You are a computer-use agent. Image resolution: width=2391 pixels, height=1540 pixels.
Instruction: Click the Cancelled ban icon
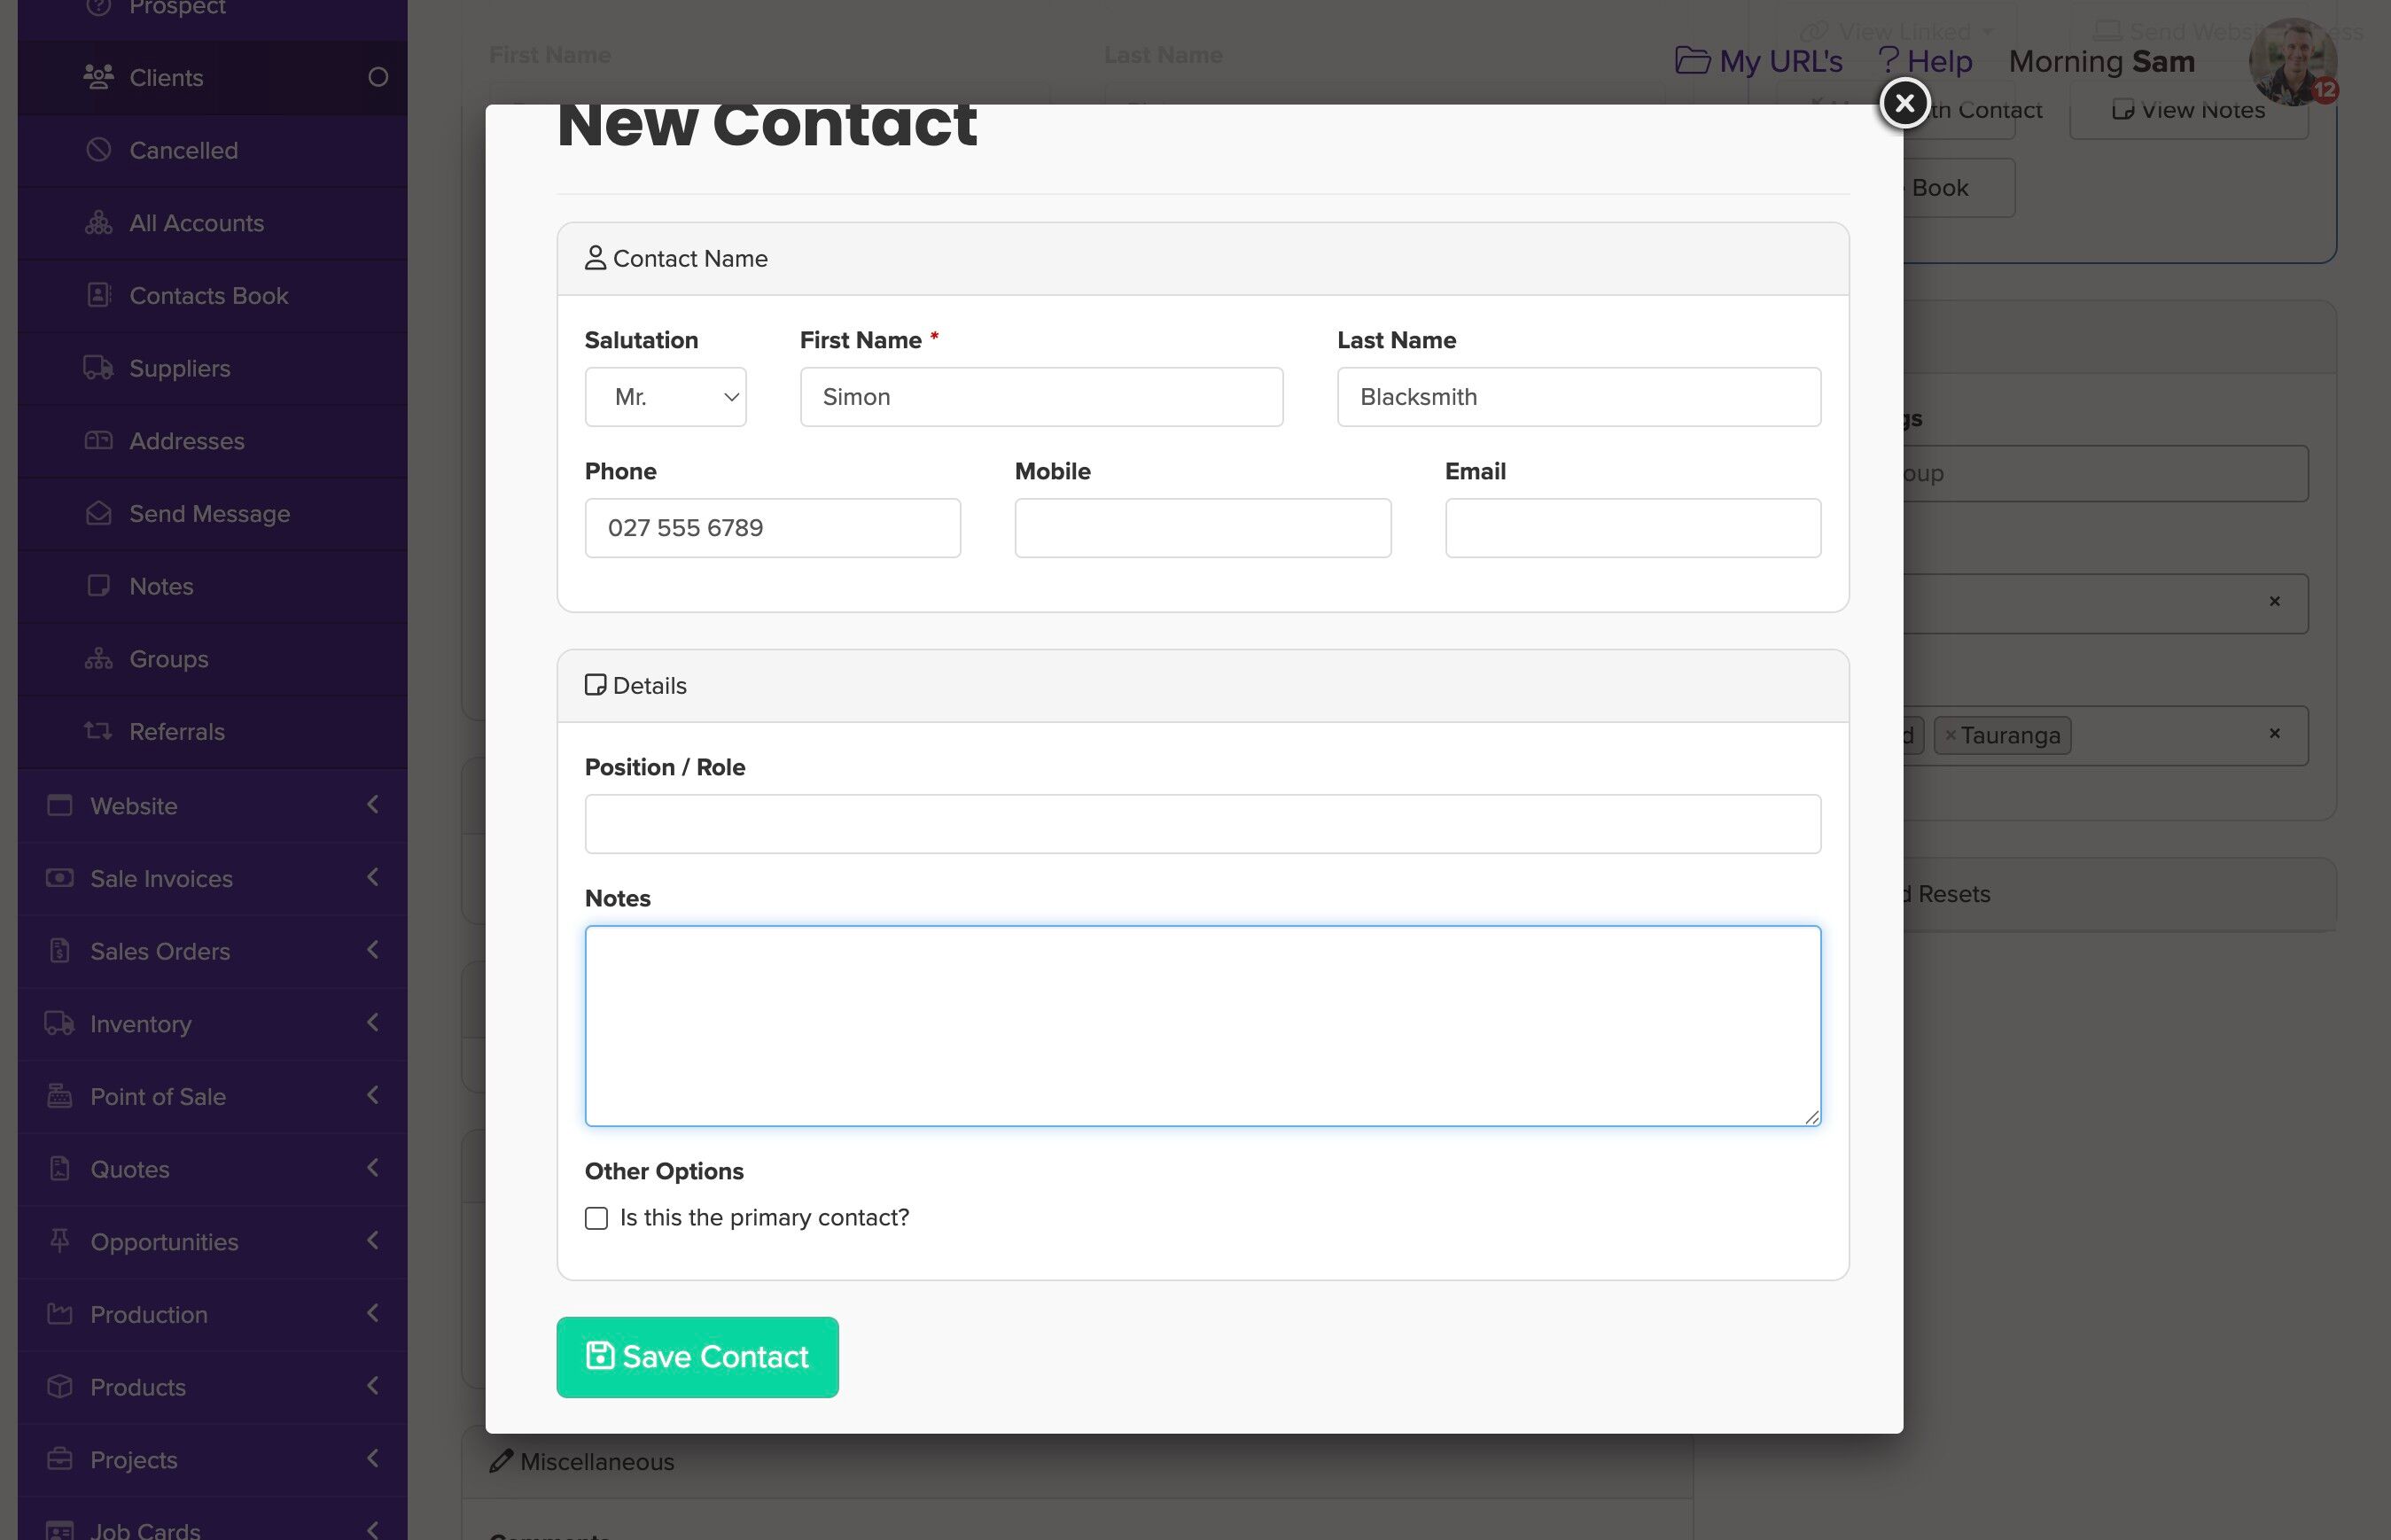click(x=98, y=150)
